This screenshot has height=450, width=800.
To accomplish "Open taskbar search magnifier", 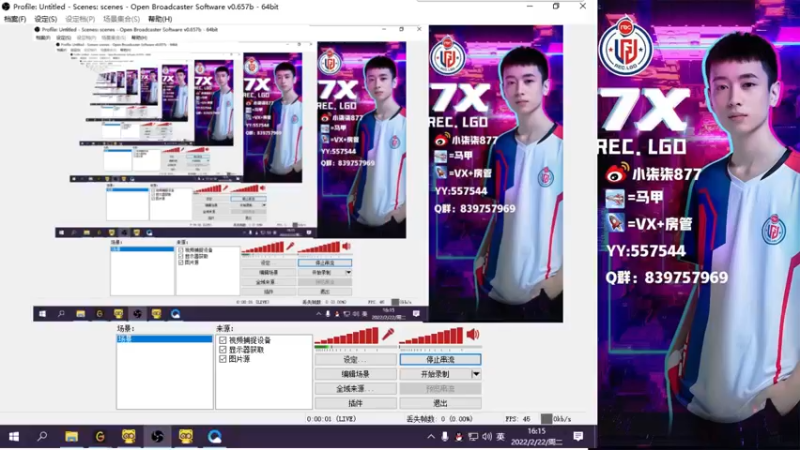I will [x=42, y=436].
